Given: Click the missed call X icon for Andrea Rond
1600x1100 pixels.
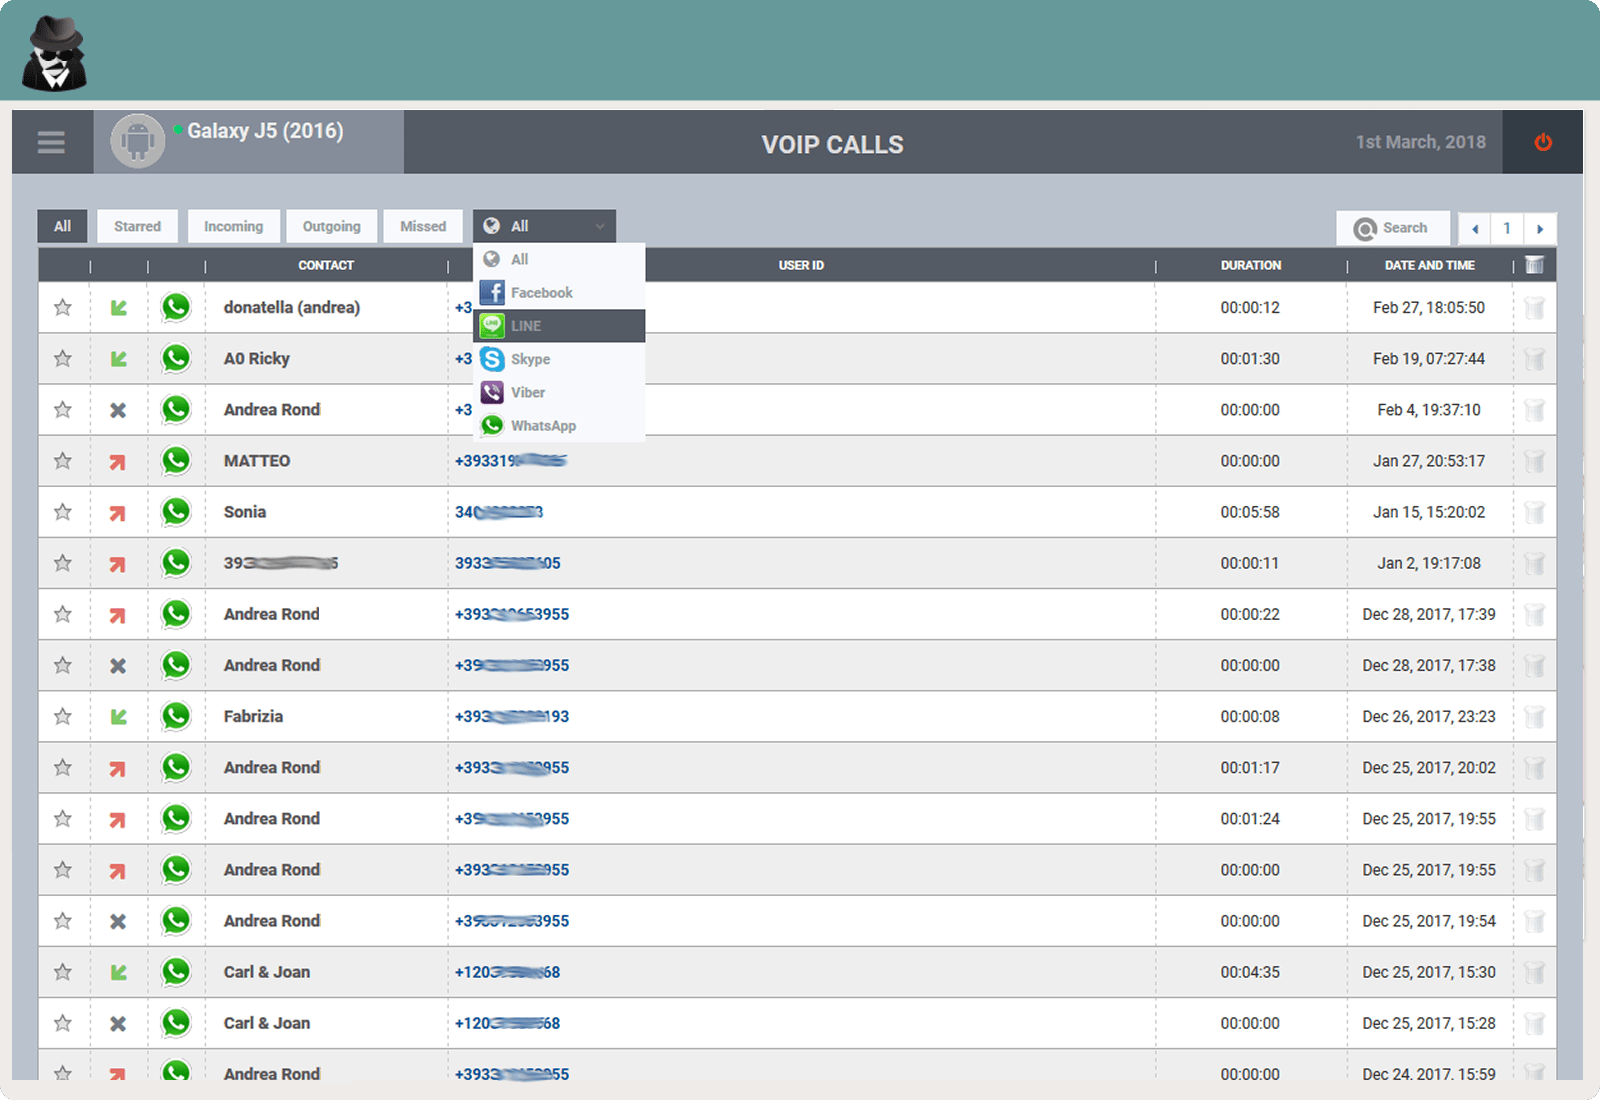Looking at the screenshot, I should 119,409.
